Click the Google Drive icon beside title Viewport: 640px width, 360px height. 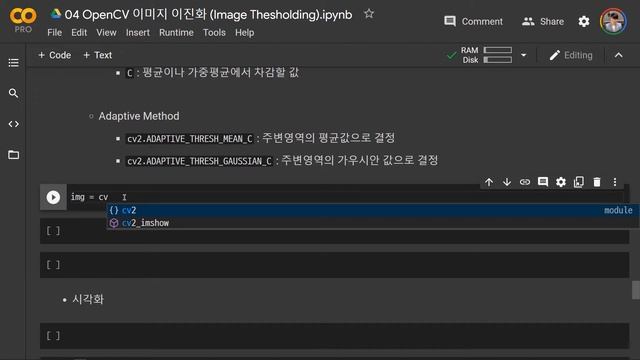[x=56, y=14]
